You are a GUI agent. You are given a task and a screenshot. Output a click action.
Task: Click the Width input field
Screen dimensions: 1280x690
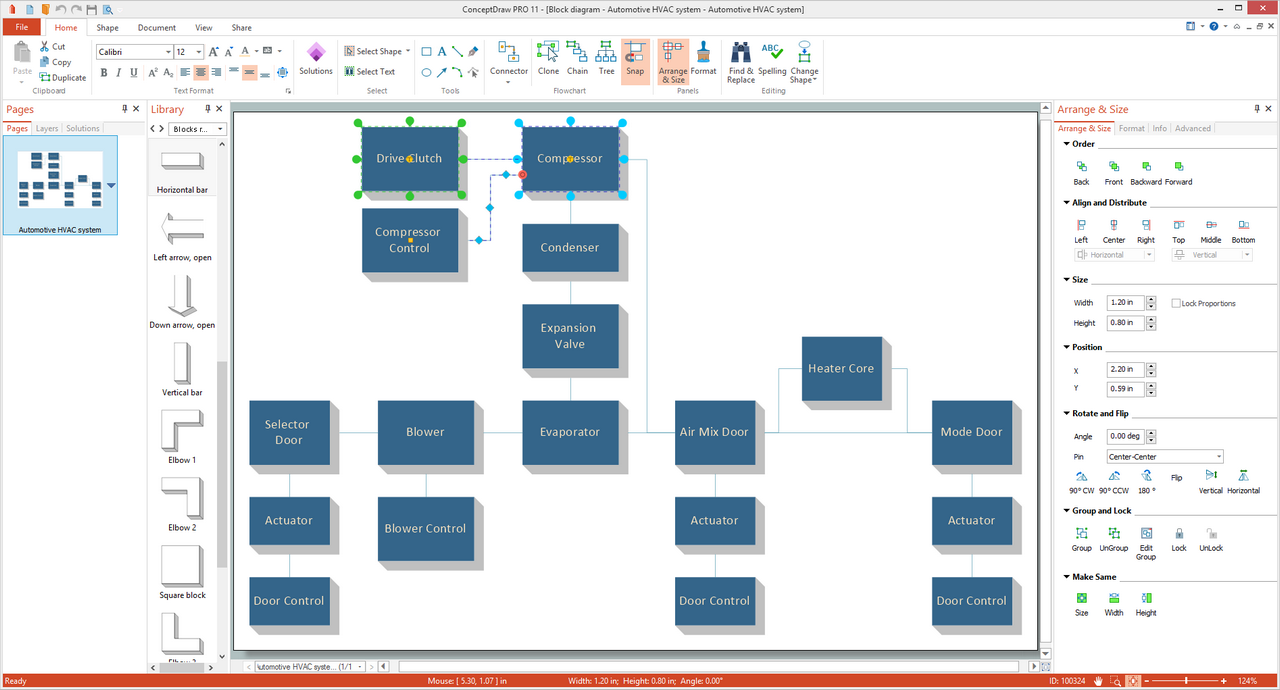(1125, 303)
